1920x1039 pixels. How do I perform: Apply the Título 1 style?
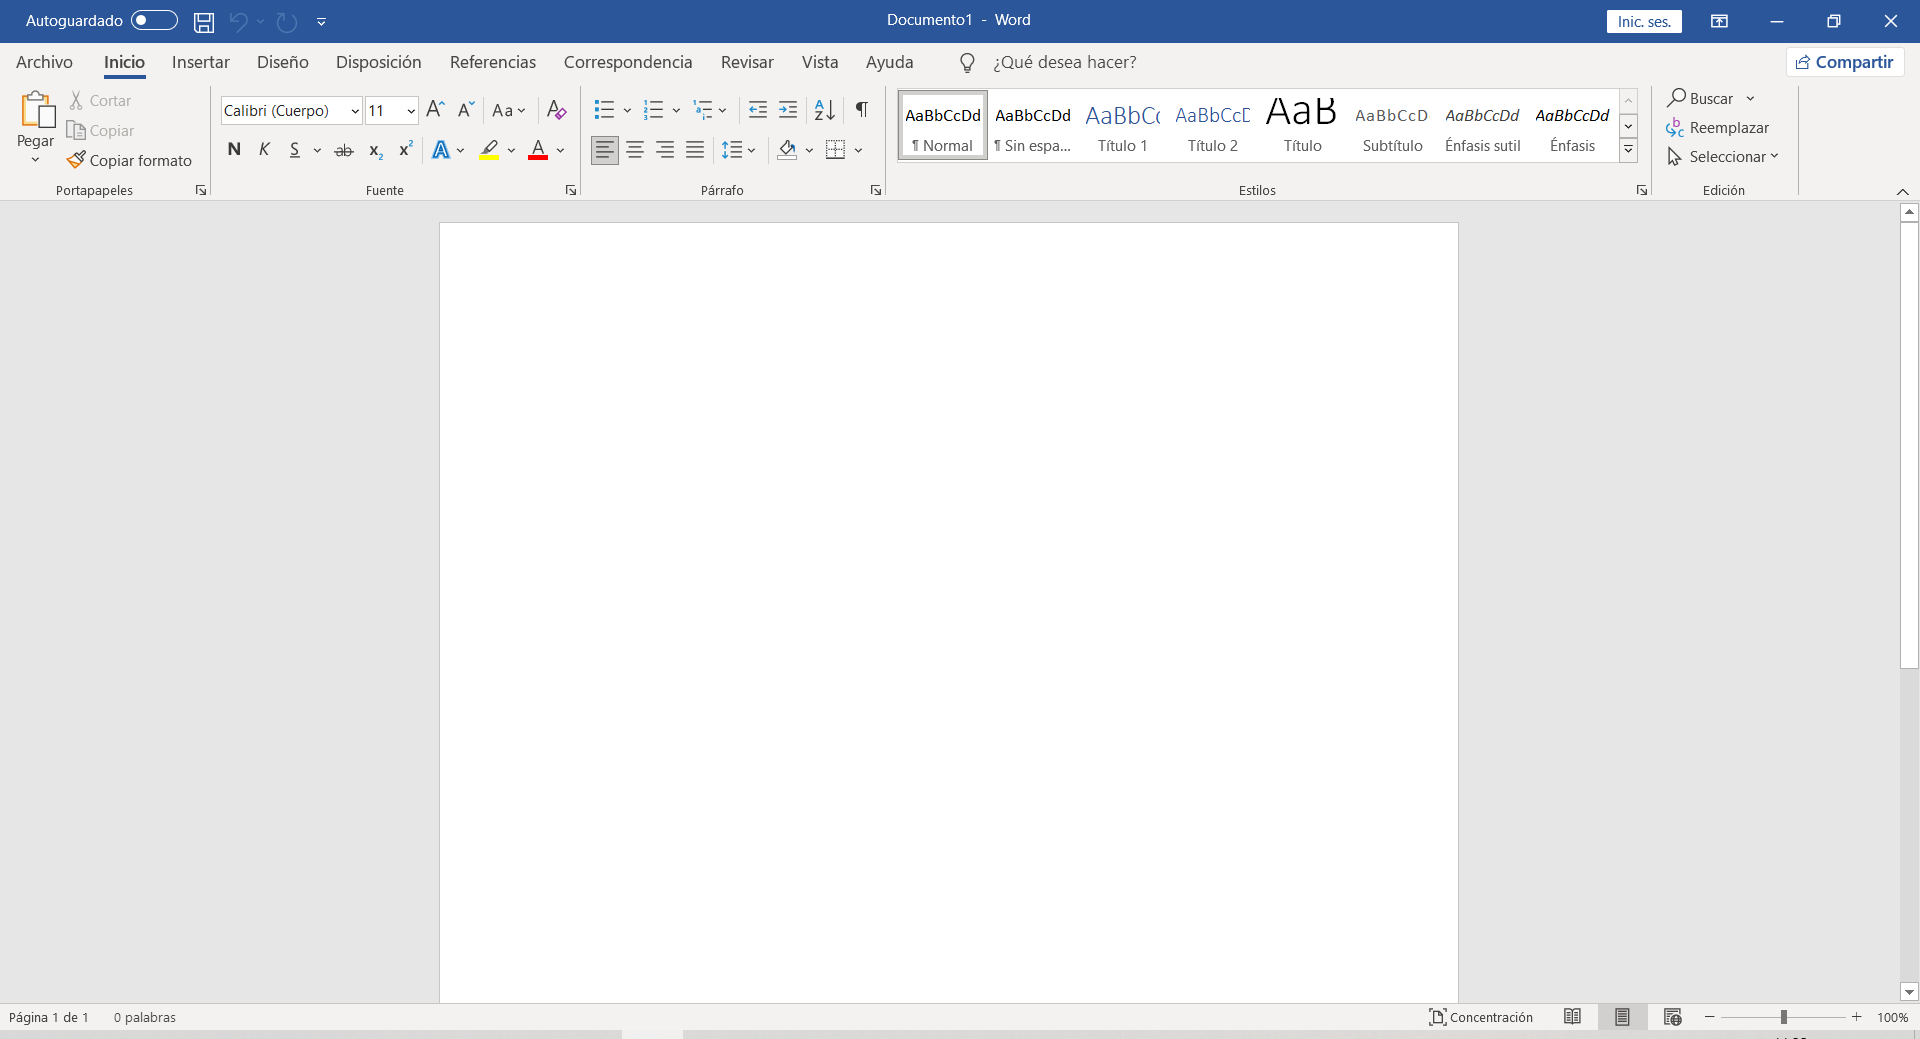tap(1122, 127)
